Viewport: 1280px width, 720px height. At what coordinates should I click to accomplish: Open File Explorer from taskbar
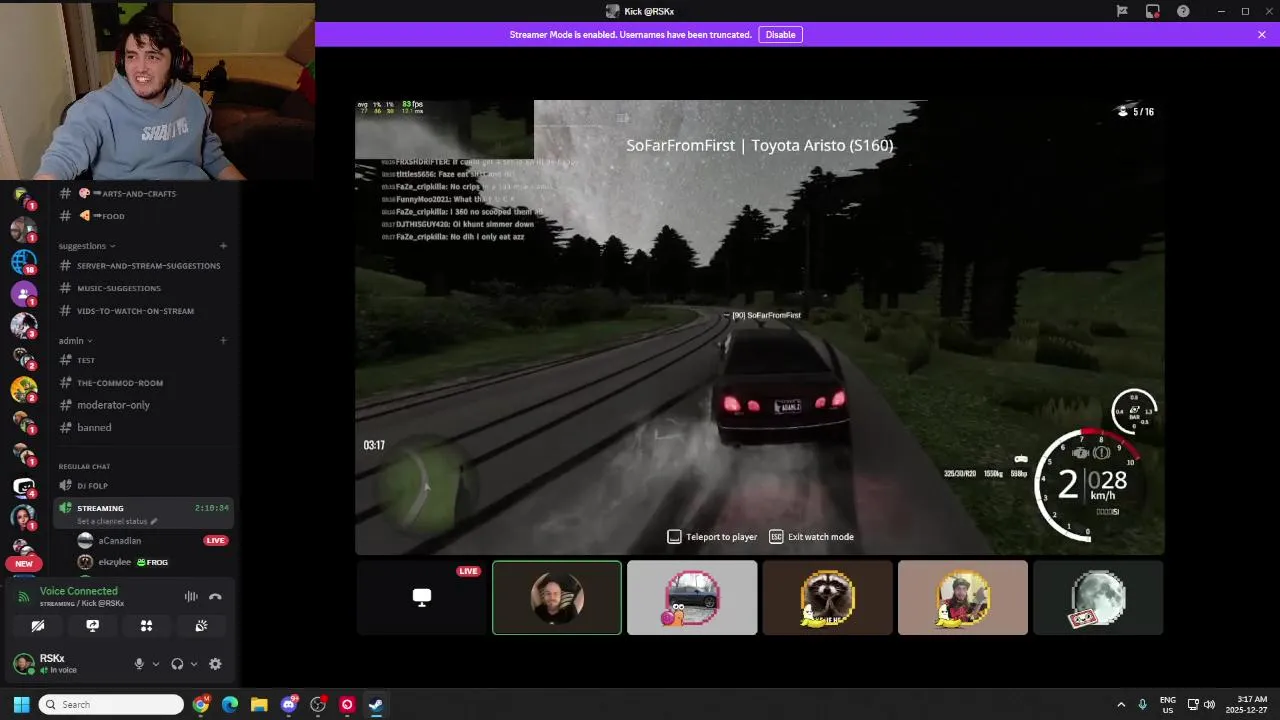tap(259, 705)
